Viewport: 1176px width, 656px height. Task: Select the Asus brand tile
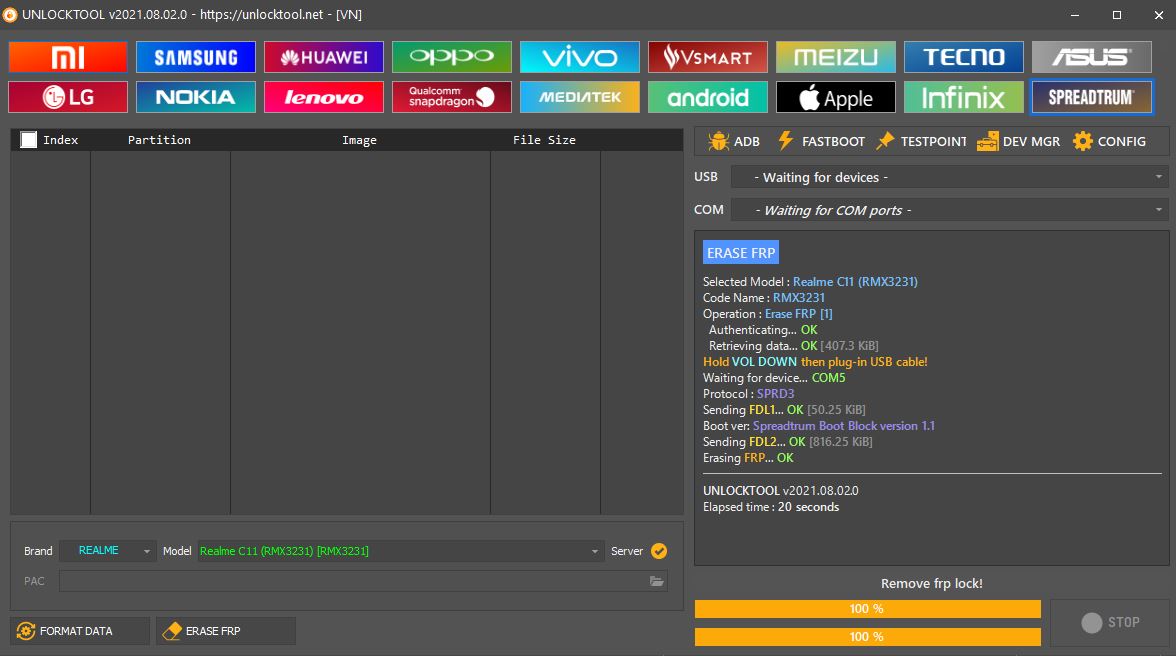[1092, 57]
